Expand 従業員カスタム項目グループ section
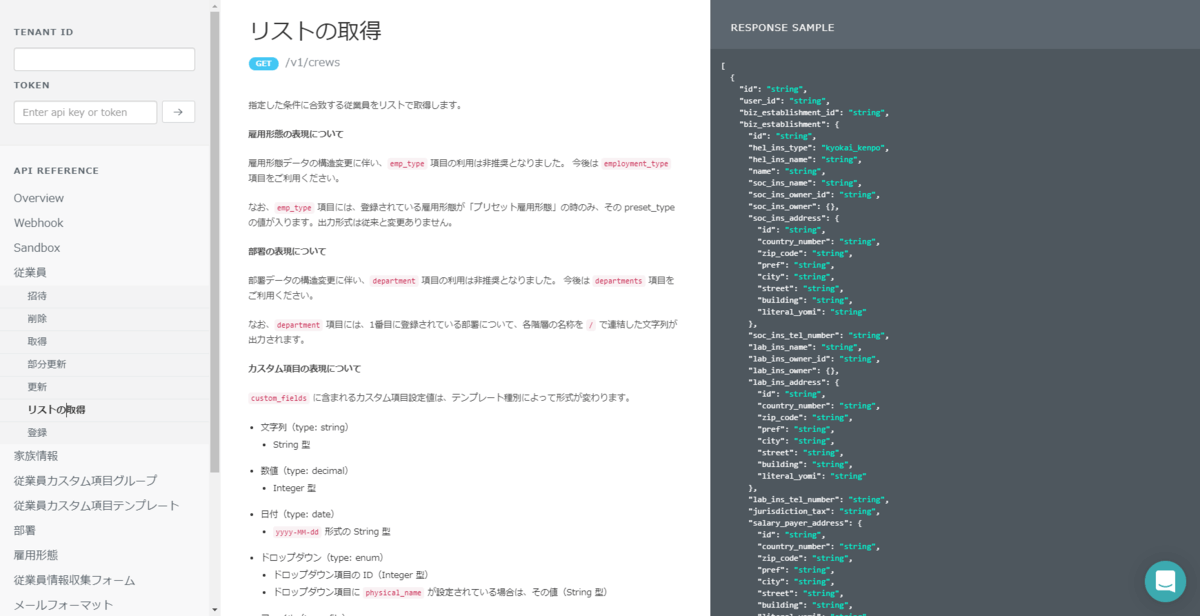 (x=85, y=481)
